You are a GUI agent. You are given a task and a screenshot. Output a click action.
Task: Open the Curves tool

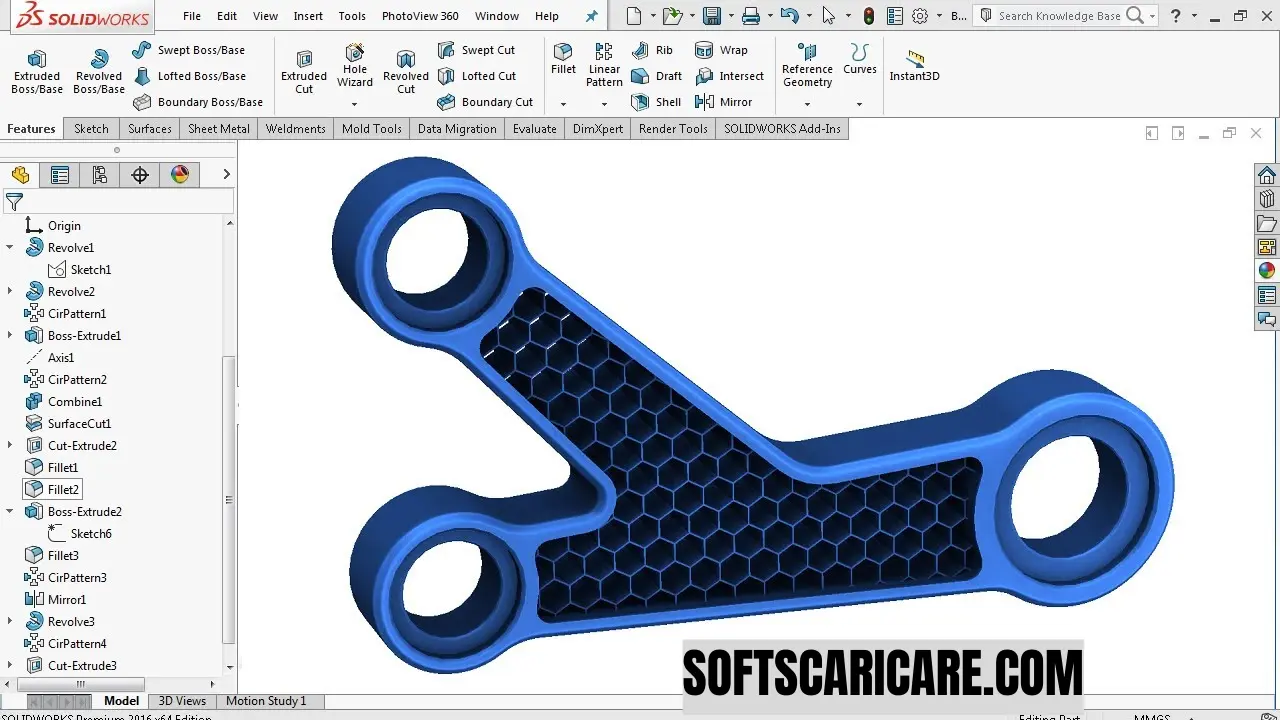tap(859, 59)
